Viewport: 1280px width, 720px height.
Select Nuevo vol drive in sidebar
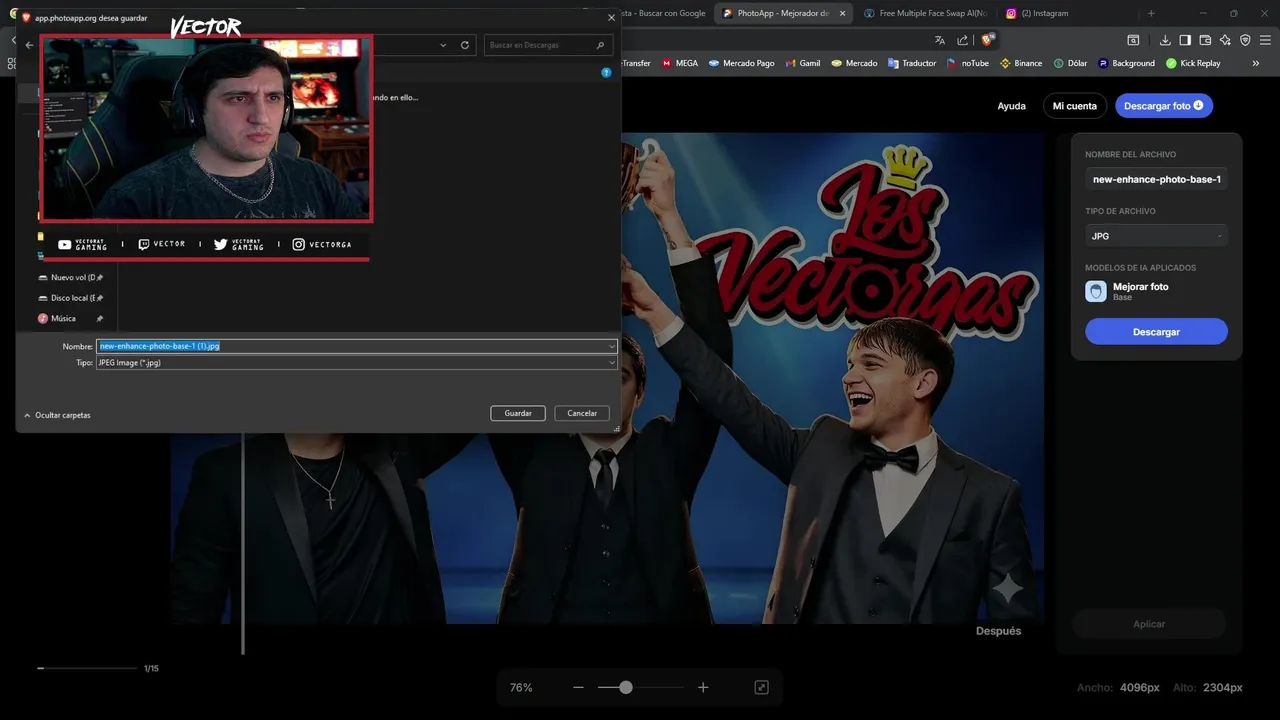point(73,277)
